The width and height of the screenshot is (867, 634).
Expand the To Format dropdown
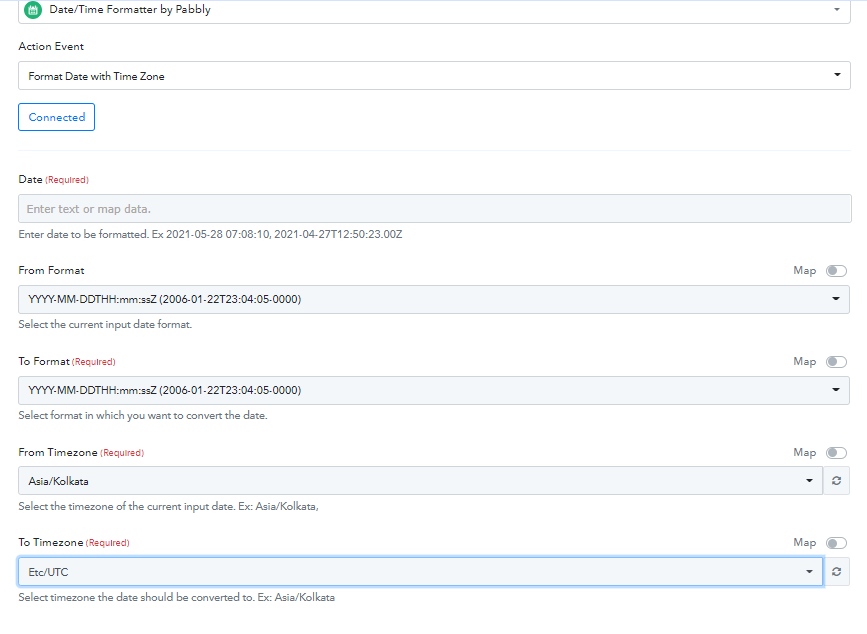click(x=434, y=391)
